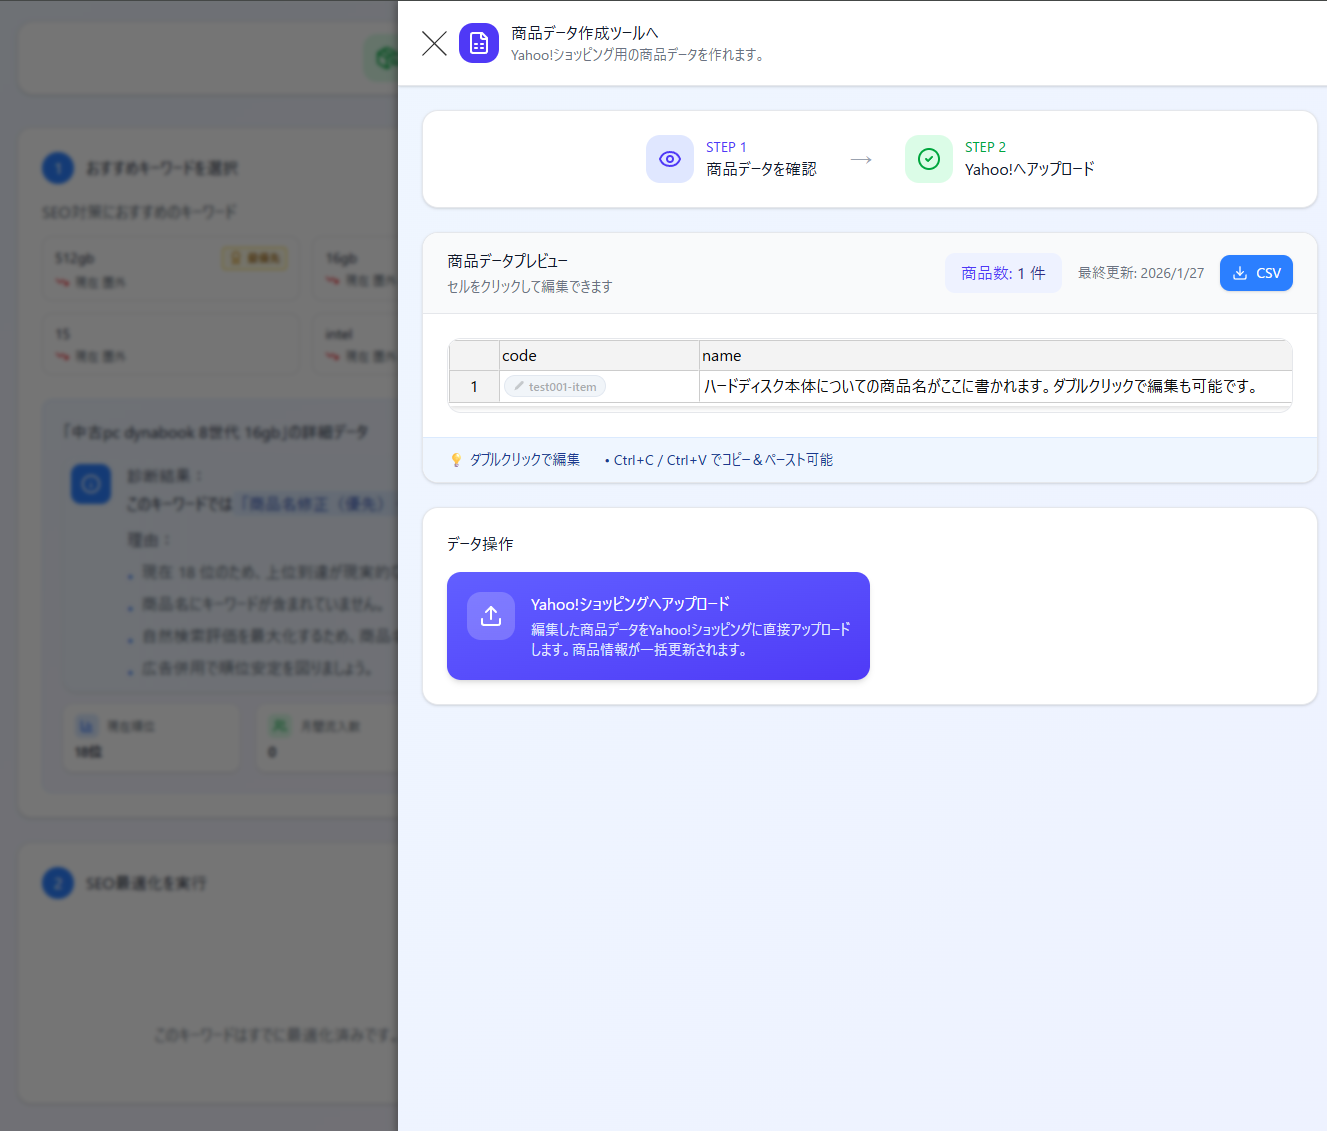Switch to STEP 2 Yahoo!へアップロード

pyautogui.click(x=1029, y=158)
